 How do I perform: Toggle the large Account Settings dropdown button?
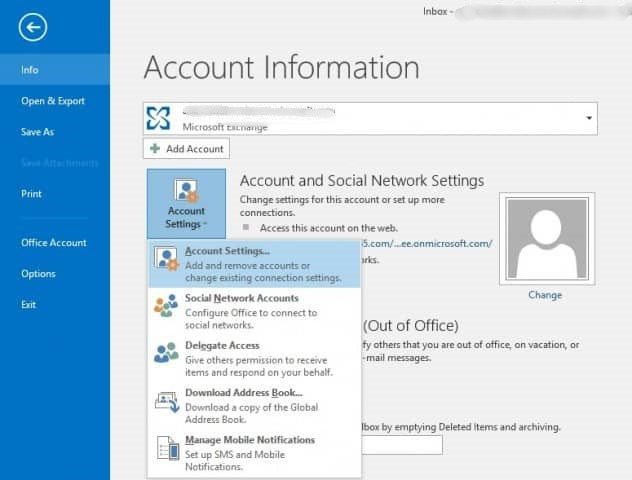tap(186, 204)
